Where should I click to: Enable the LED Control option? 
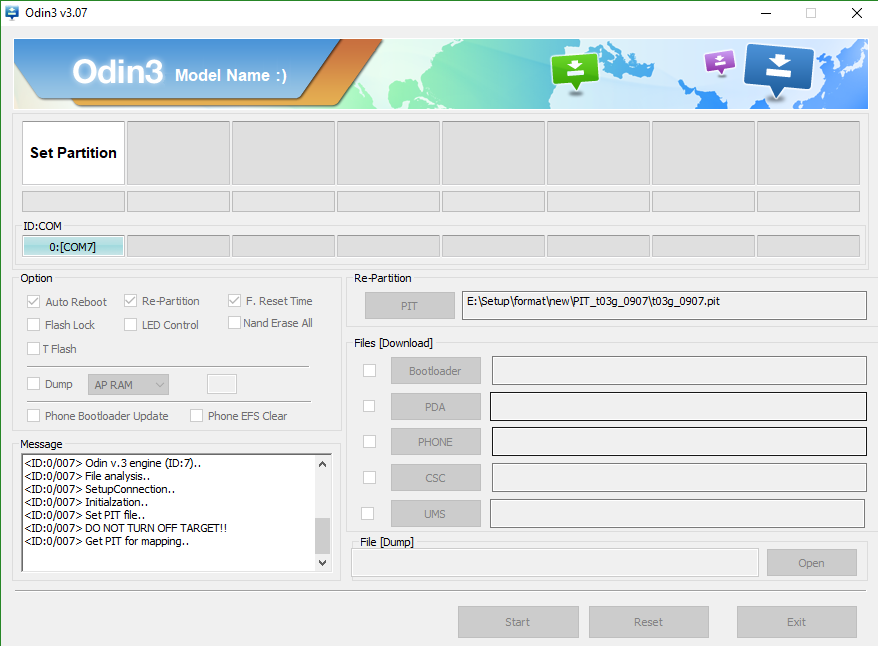(x=130, y=325)
